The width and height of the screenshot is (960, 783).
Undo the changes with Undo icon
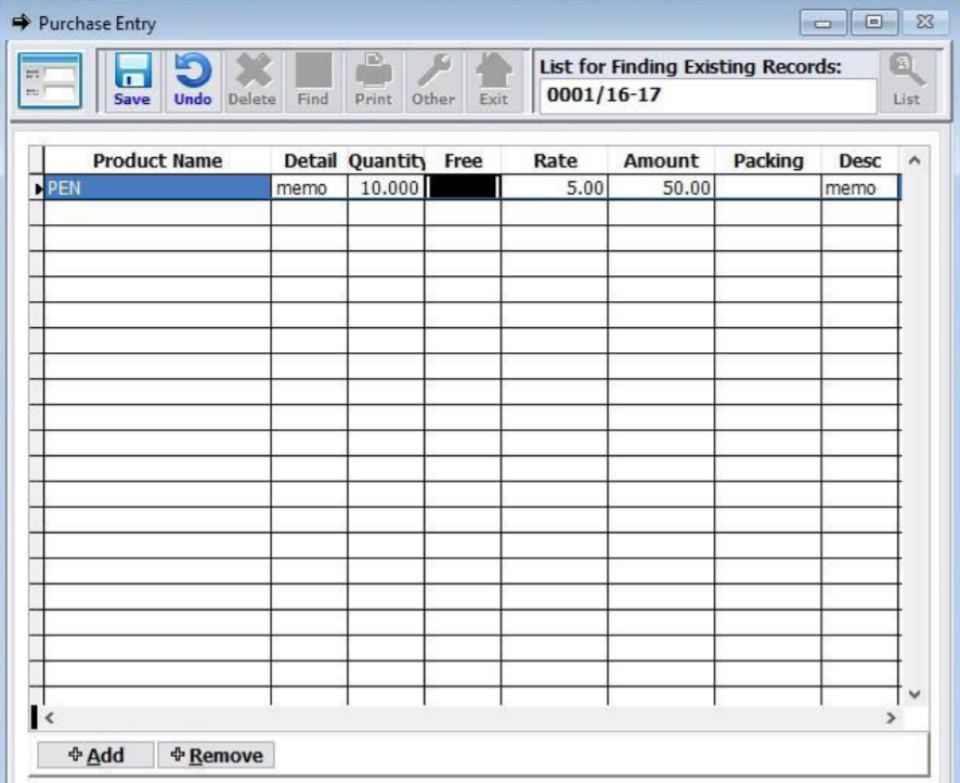193,81
